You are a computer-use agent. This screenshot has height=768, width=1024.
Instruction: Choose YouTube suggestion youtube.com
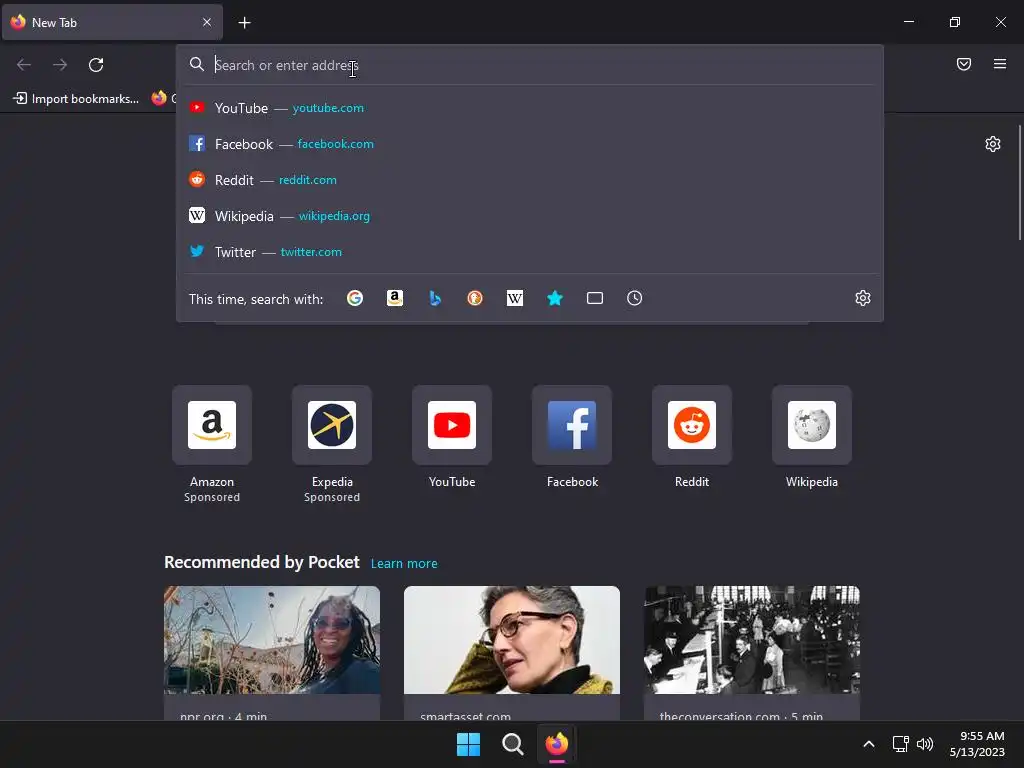[530, 108]
